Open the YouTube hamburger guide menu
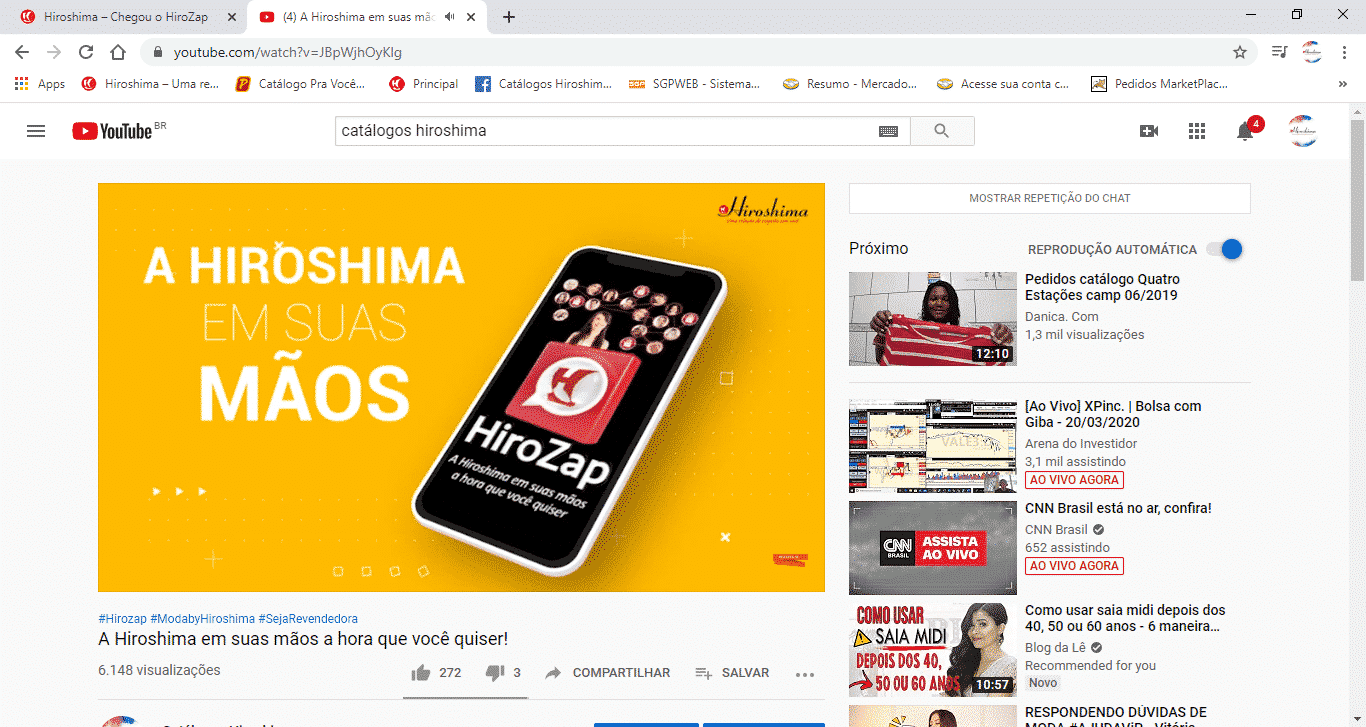 [36, 131]
